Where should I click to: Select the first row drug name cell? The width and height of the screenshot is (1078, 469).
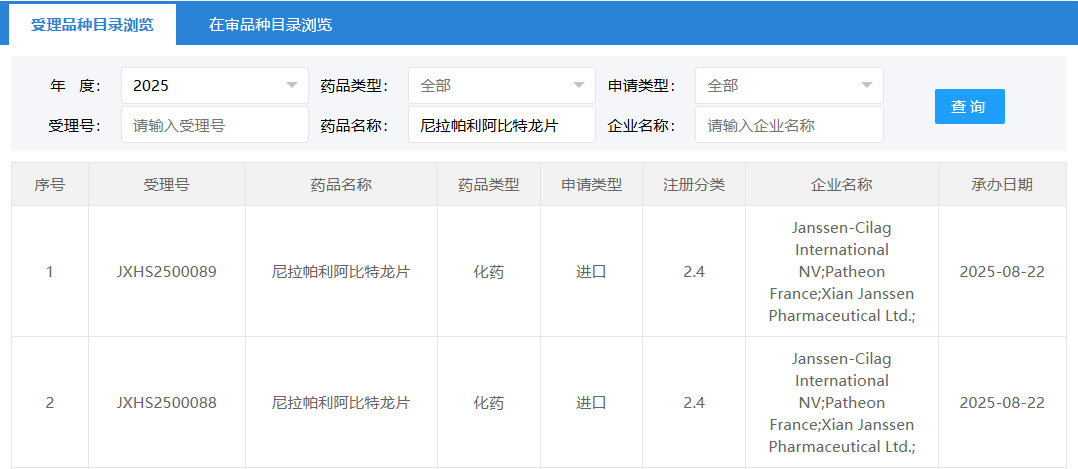pos(341,272)
